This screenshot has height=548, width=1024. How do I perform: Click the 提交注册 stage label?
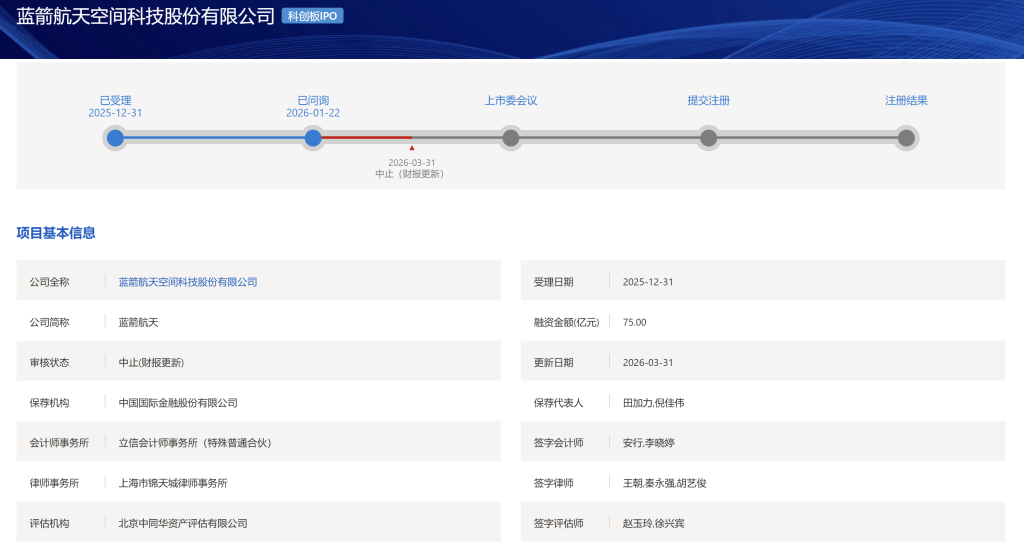(708, 100)
